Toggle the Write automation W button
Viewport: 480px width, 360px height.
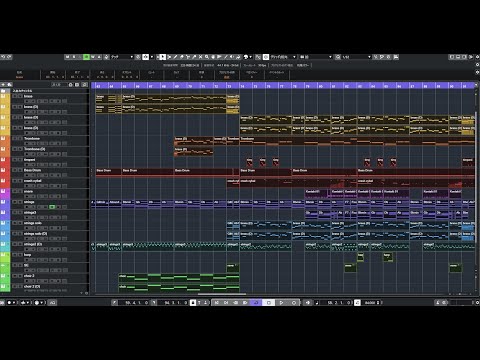coord(93,57)
